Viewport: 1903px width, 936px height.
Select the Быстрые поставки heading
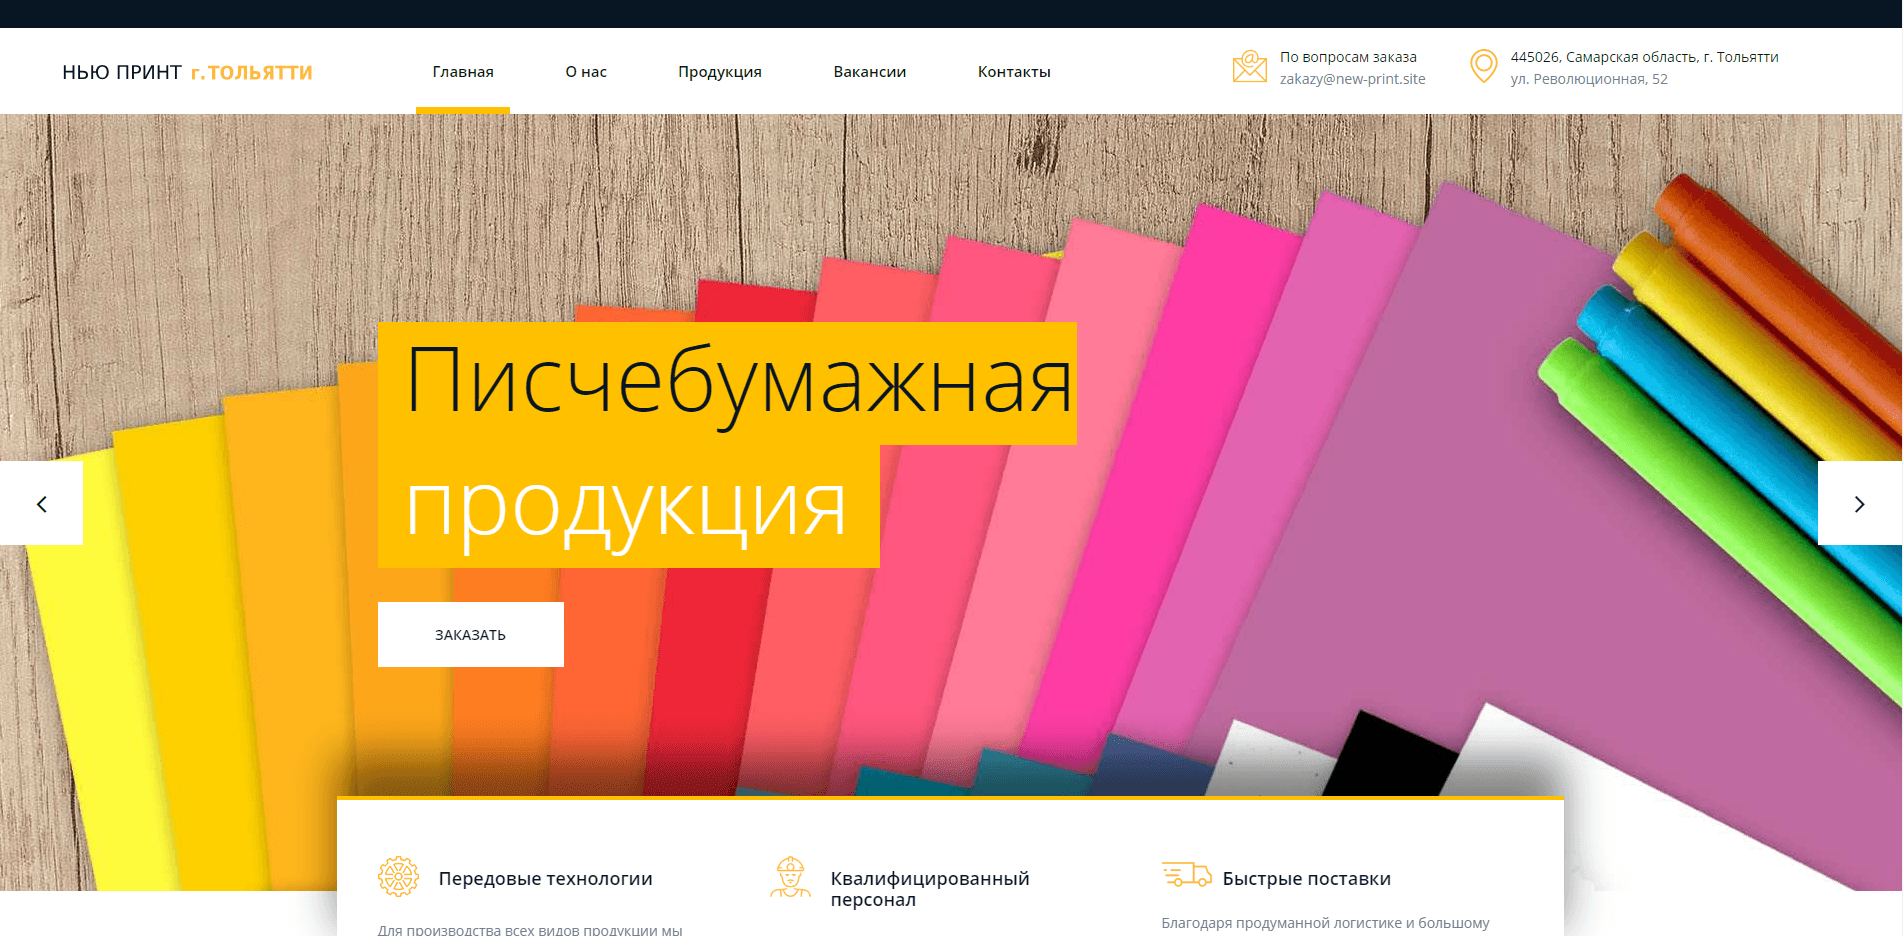pos(1306,878)
